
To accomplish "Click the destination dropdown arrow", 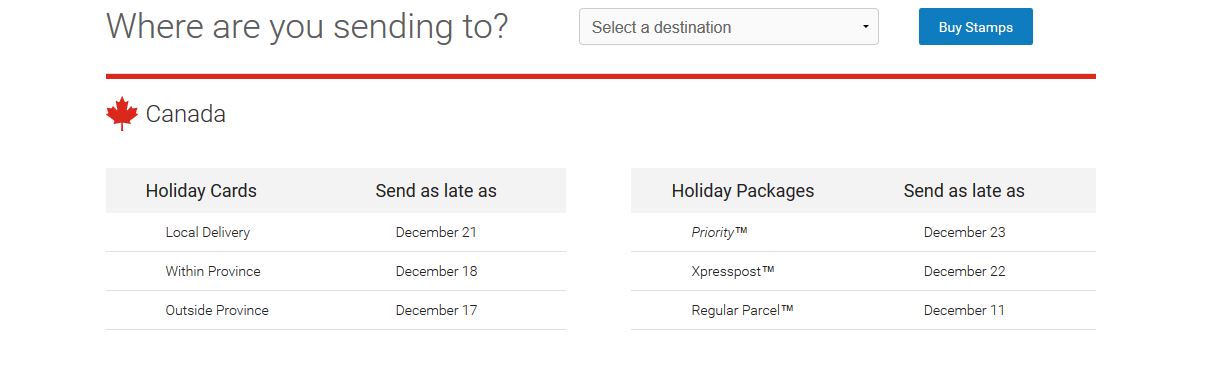I will click(x=865, y=27).
